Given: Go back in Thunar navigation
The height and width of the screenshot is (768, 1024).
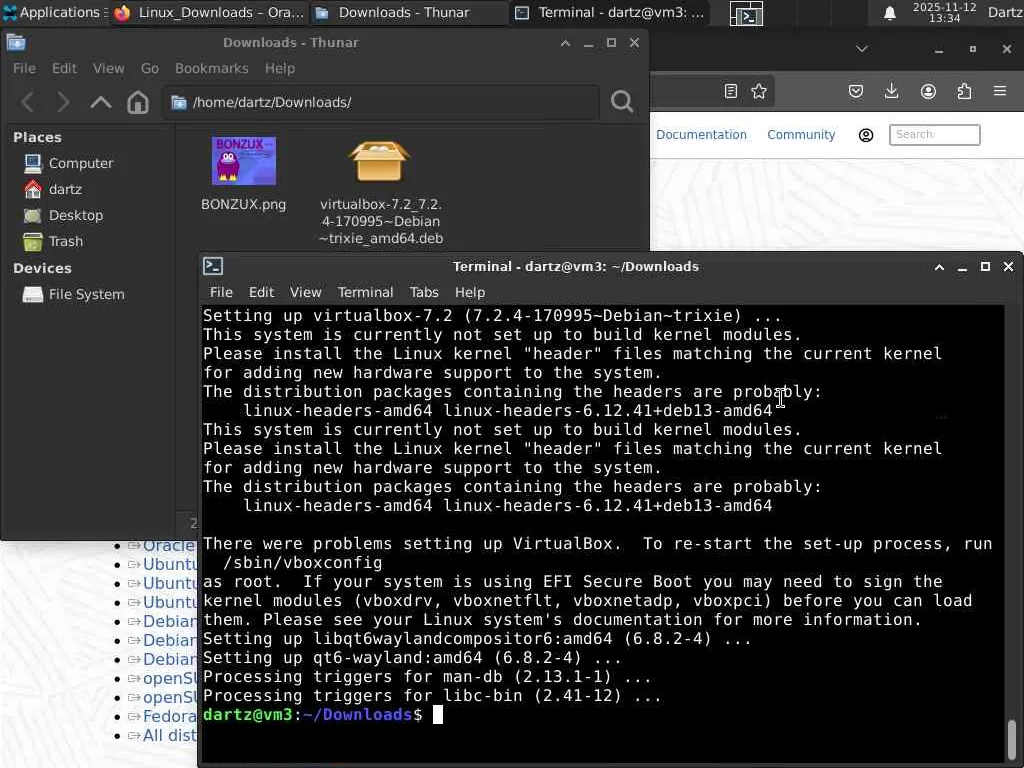Looking at the screenshot, I should [x=27, y=103].
